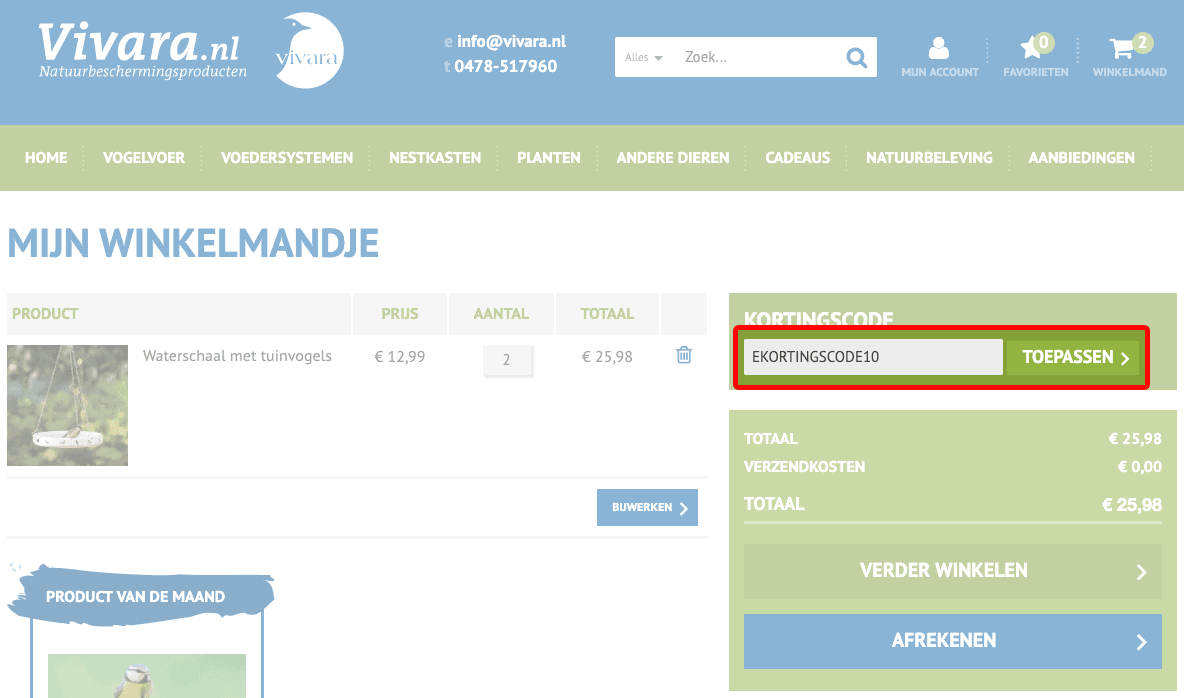Screen dimensions: 1184x698
Task: Open the Planten menu
Action: [x=549, y=158]
